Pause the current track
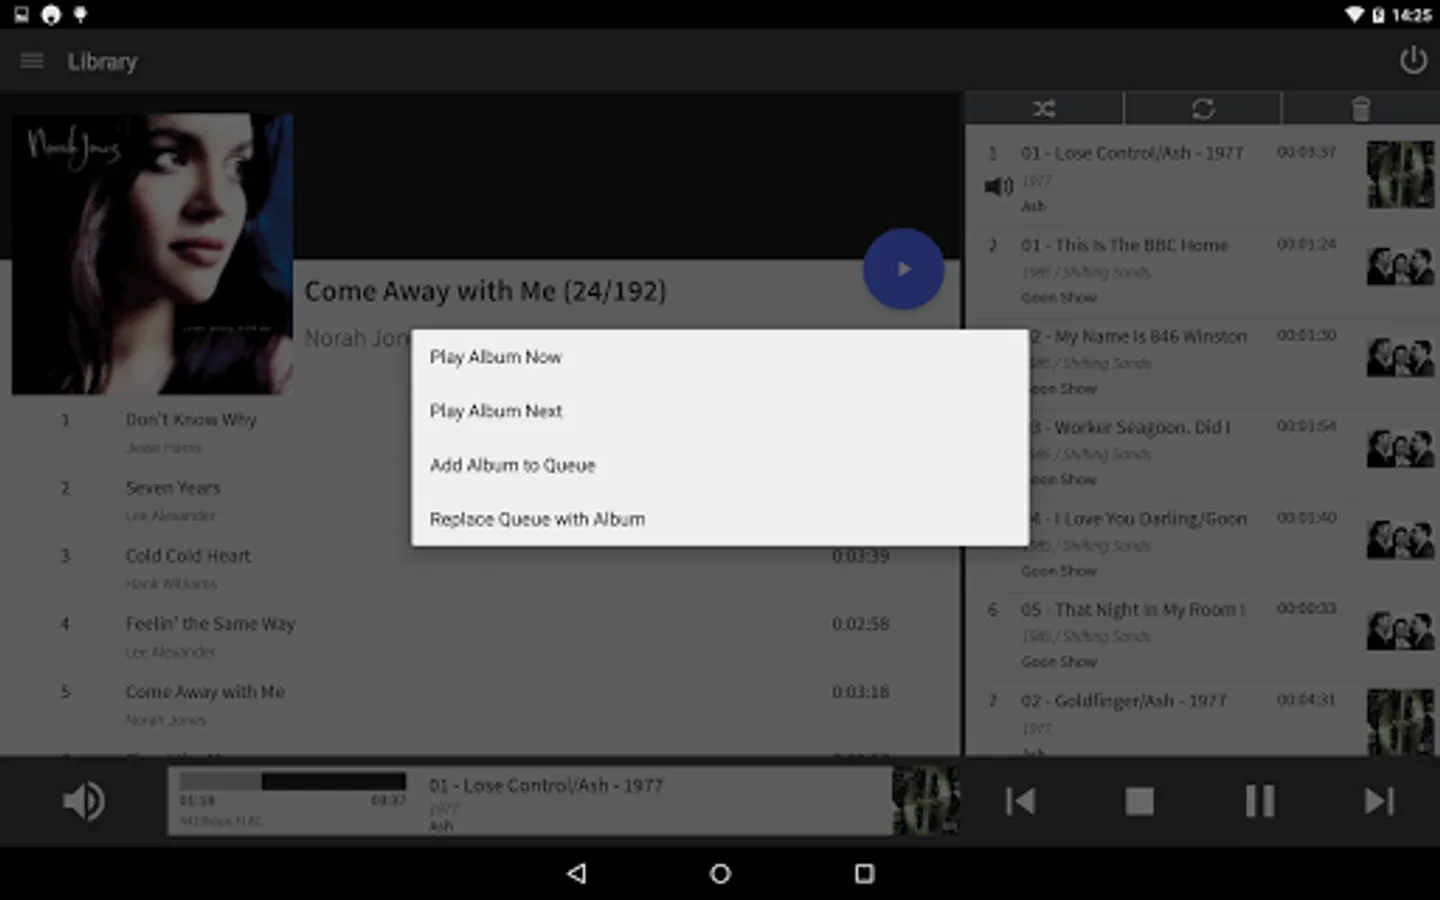Image resolution: width=1440 pixels, height=900 pixels. coord(1260,801)
